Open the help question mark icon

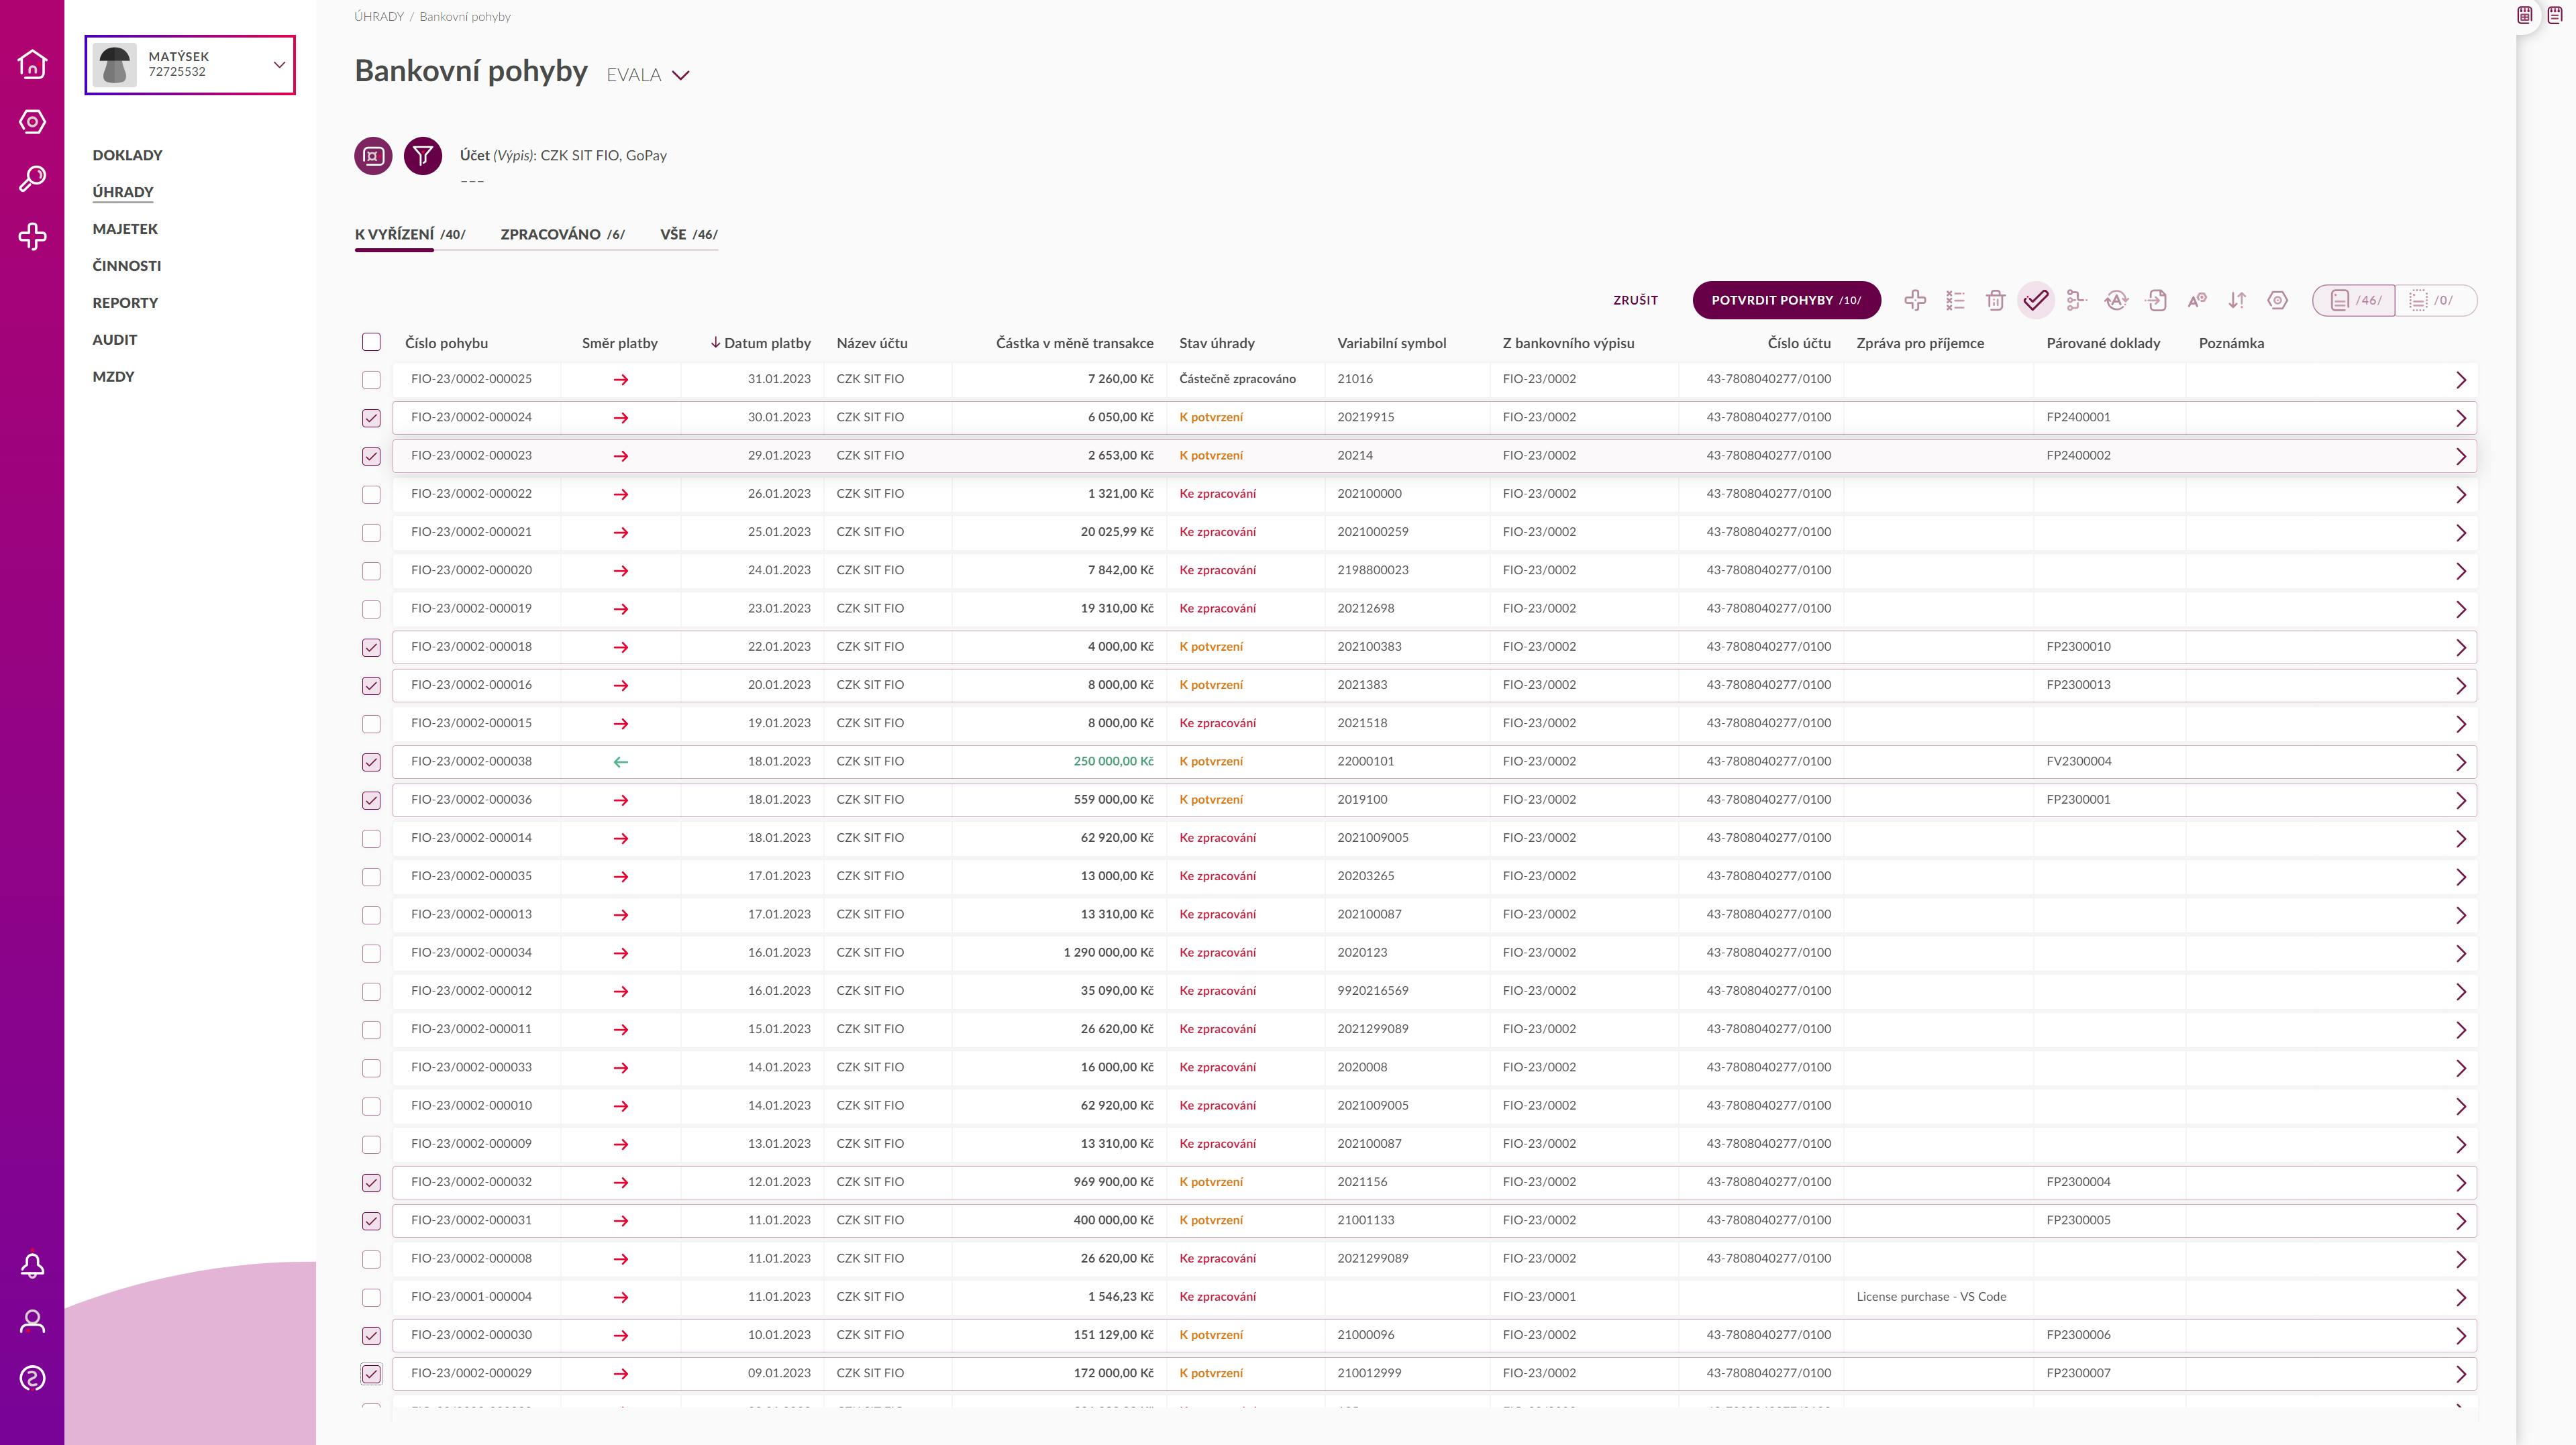(x=32, y=1379)
